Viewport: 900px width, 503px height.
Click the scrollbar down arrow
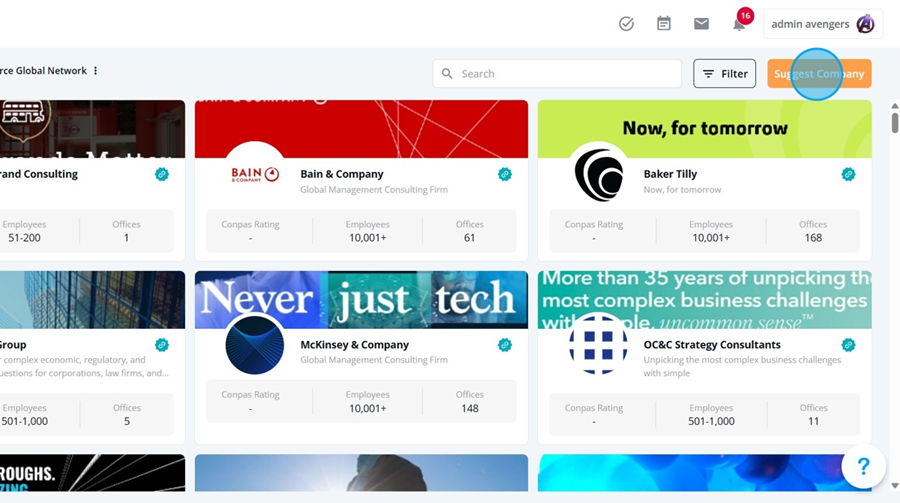coord(895,486)
